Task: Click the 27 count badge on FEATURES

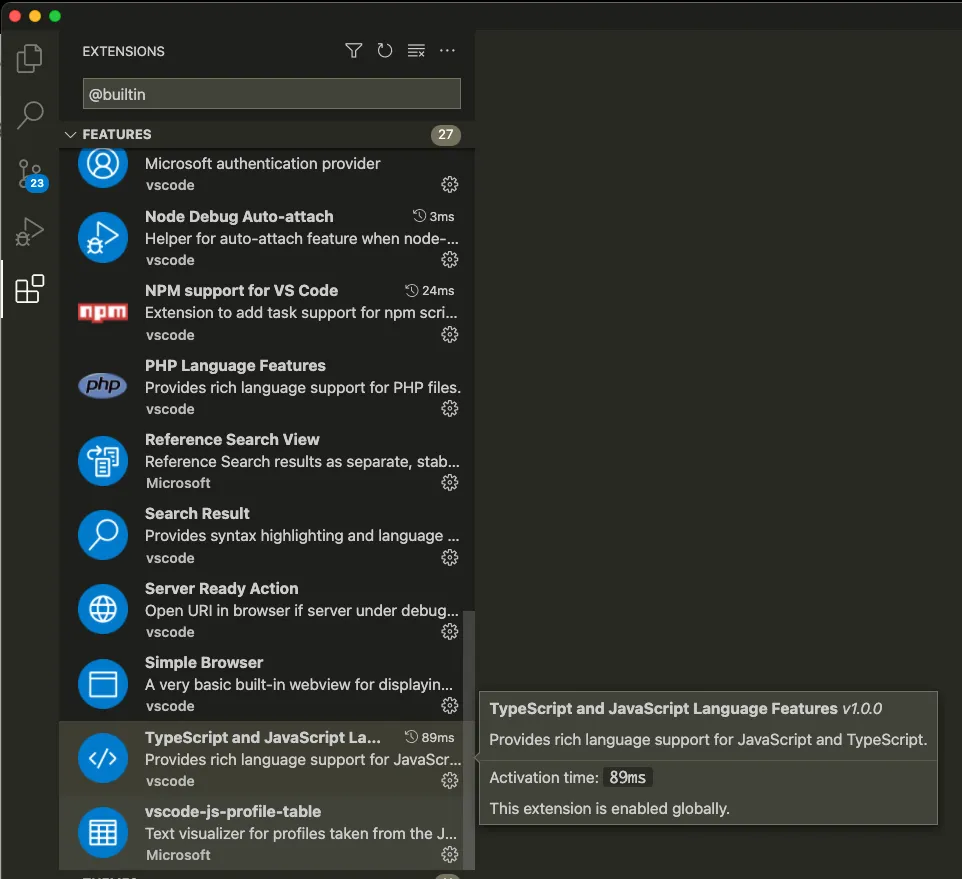Action: 446,134
